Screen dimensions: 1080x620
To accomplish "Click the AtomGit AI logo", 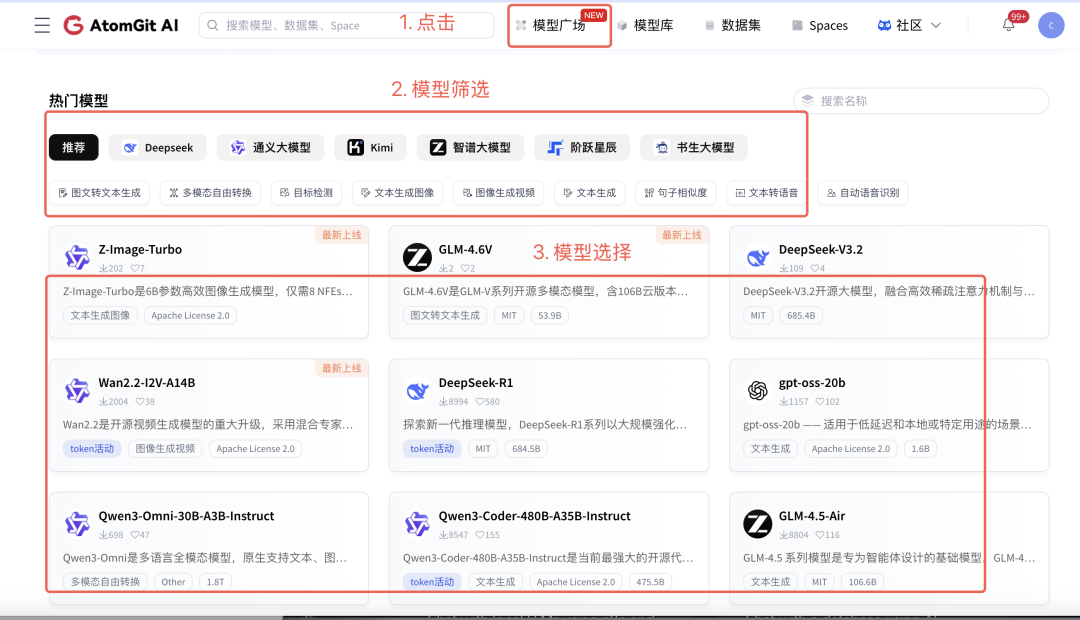I will coord(120,25).
